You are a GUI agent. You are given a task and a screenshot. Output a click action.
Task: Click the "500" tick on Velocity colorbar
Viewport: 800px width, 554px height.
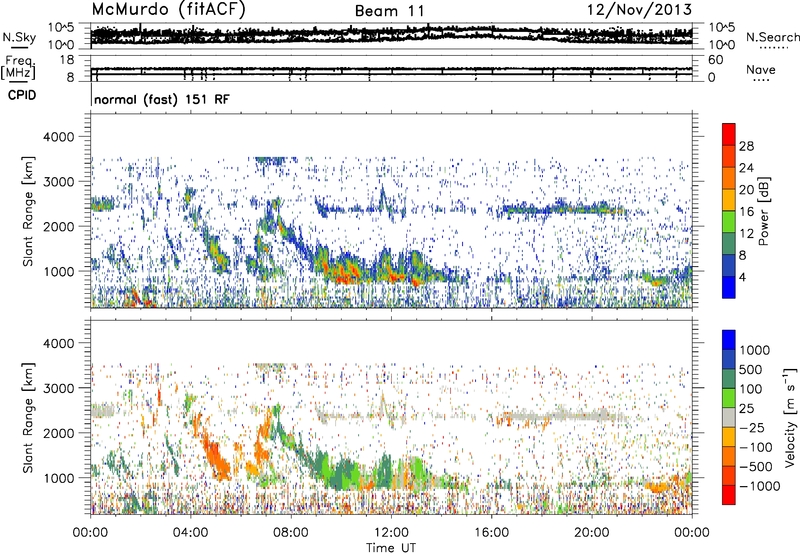751,369
